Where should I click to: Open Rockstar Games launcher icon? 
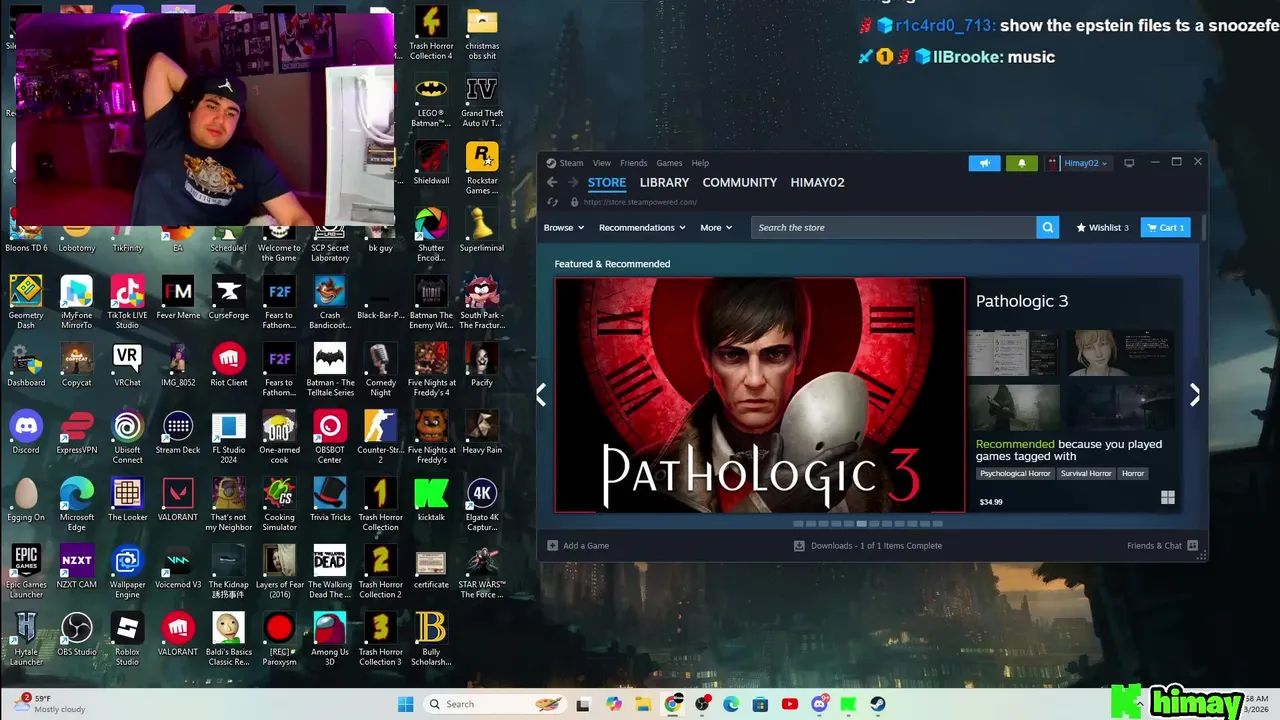click(482, 168)
